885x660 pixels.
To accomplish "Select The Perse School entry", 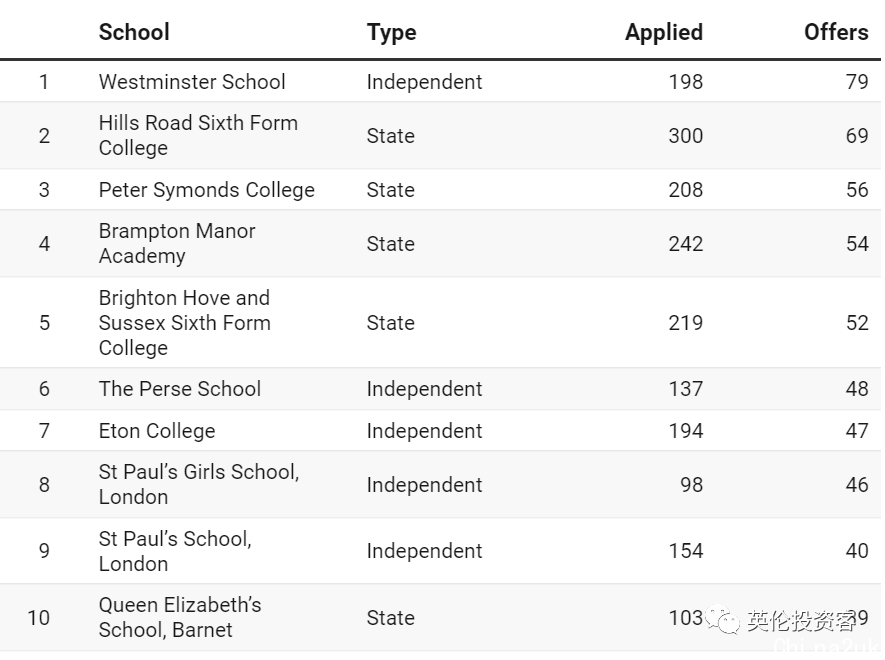I will [x=179, y=389].
